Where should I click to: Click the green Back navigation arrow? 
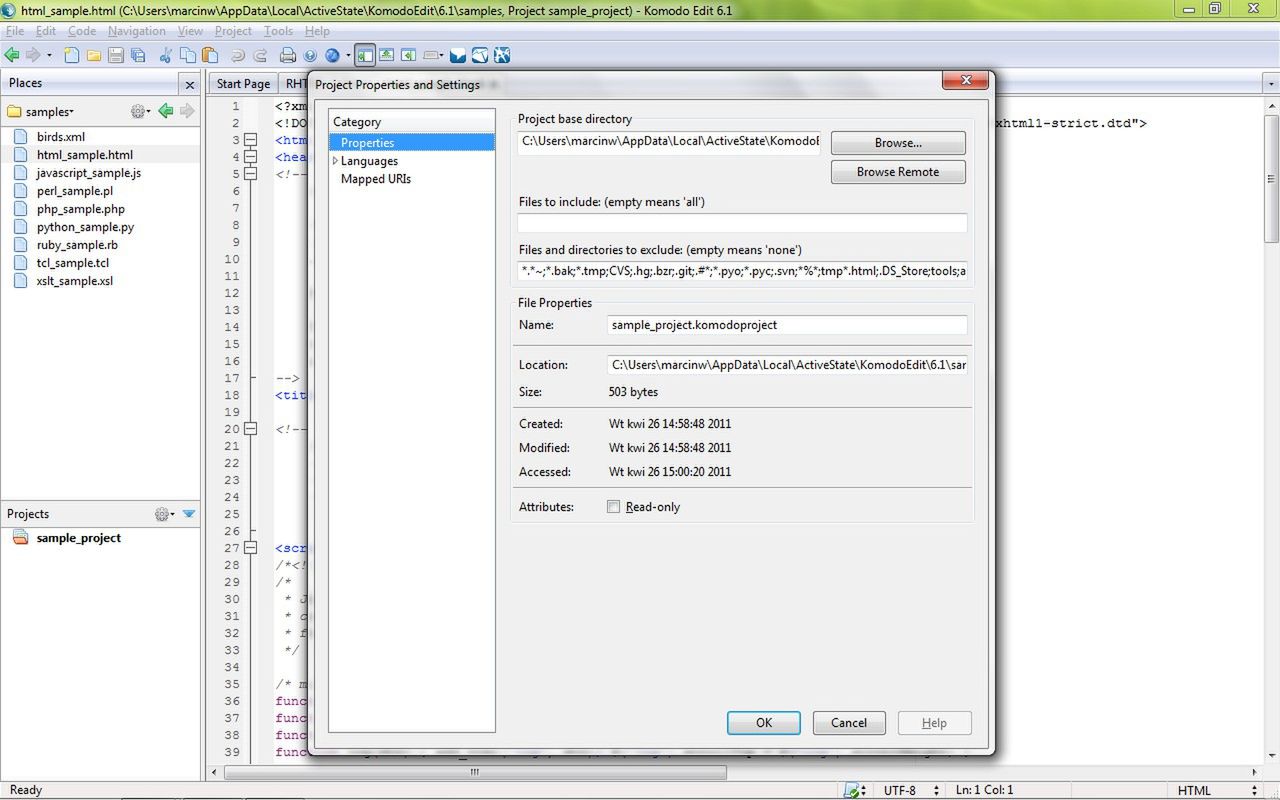(x=12, y=55)
